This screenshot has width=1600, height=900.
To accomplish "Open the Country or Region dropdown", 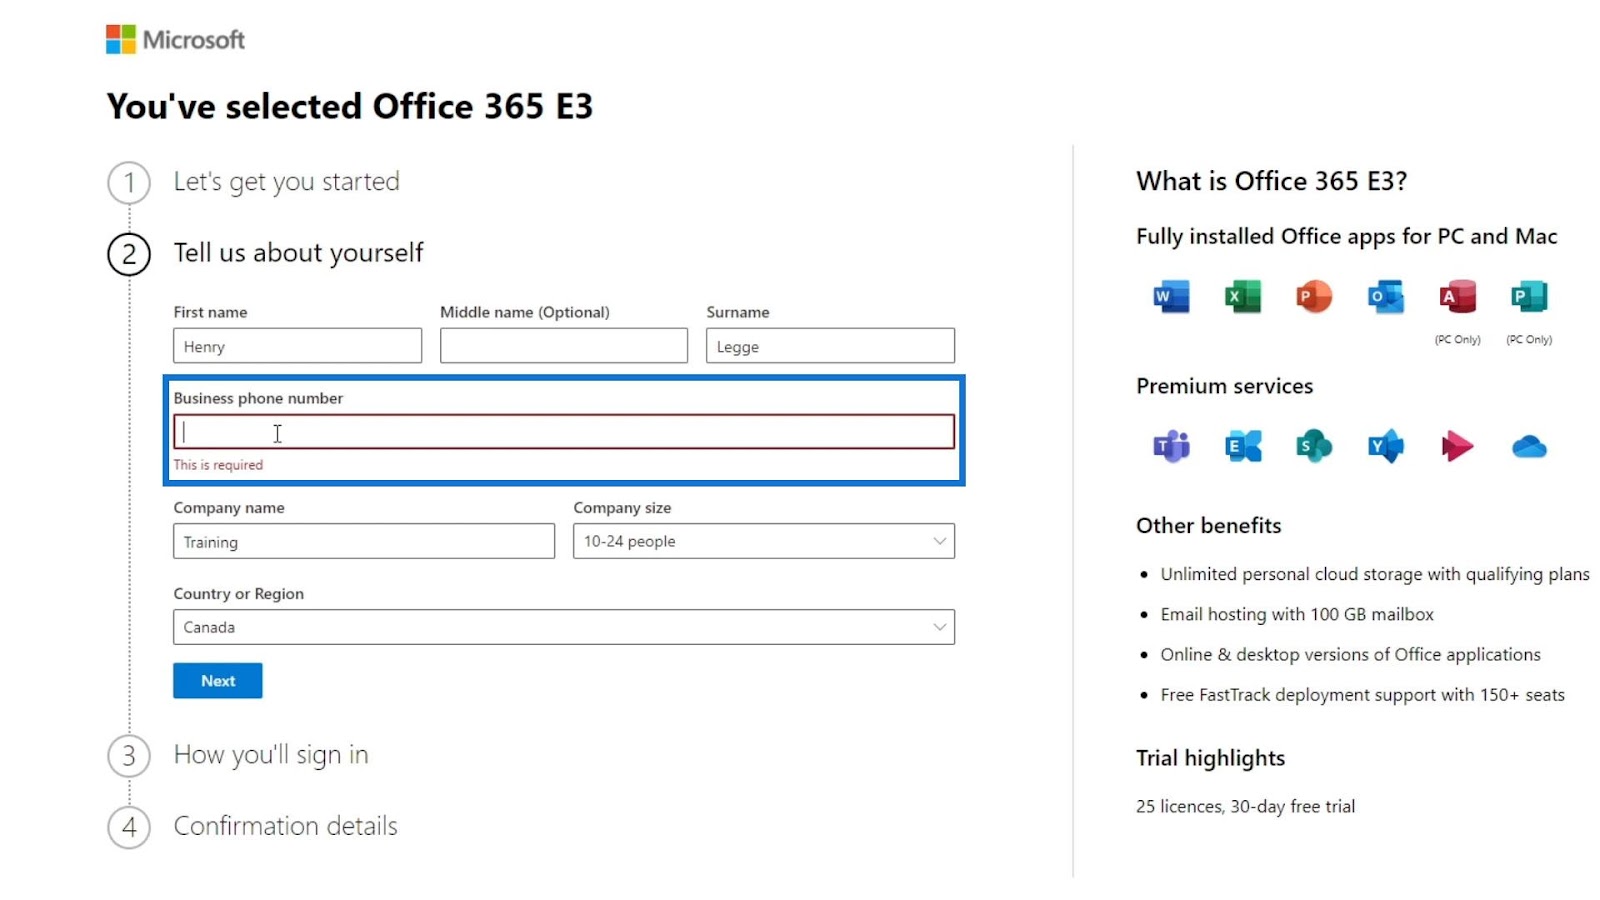I will point(564,627).
